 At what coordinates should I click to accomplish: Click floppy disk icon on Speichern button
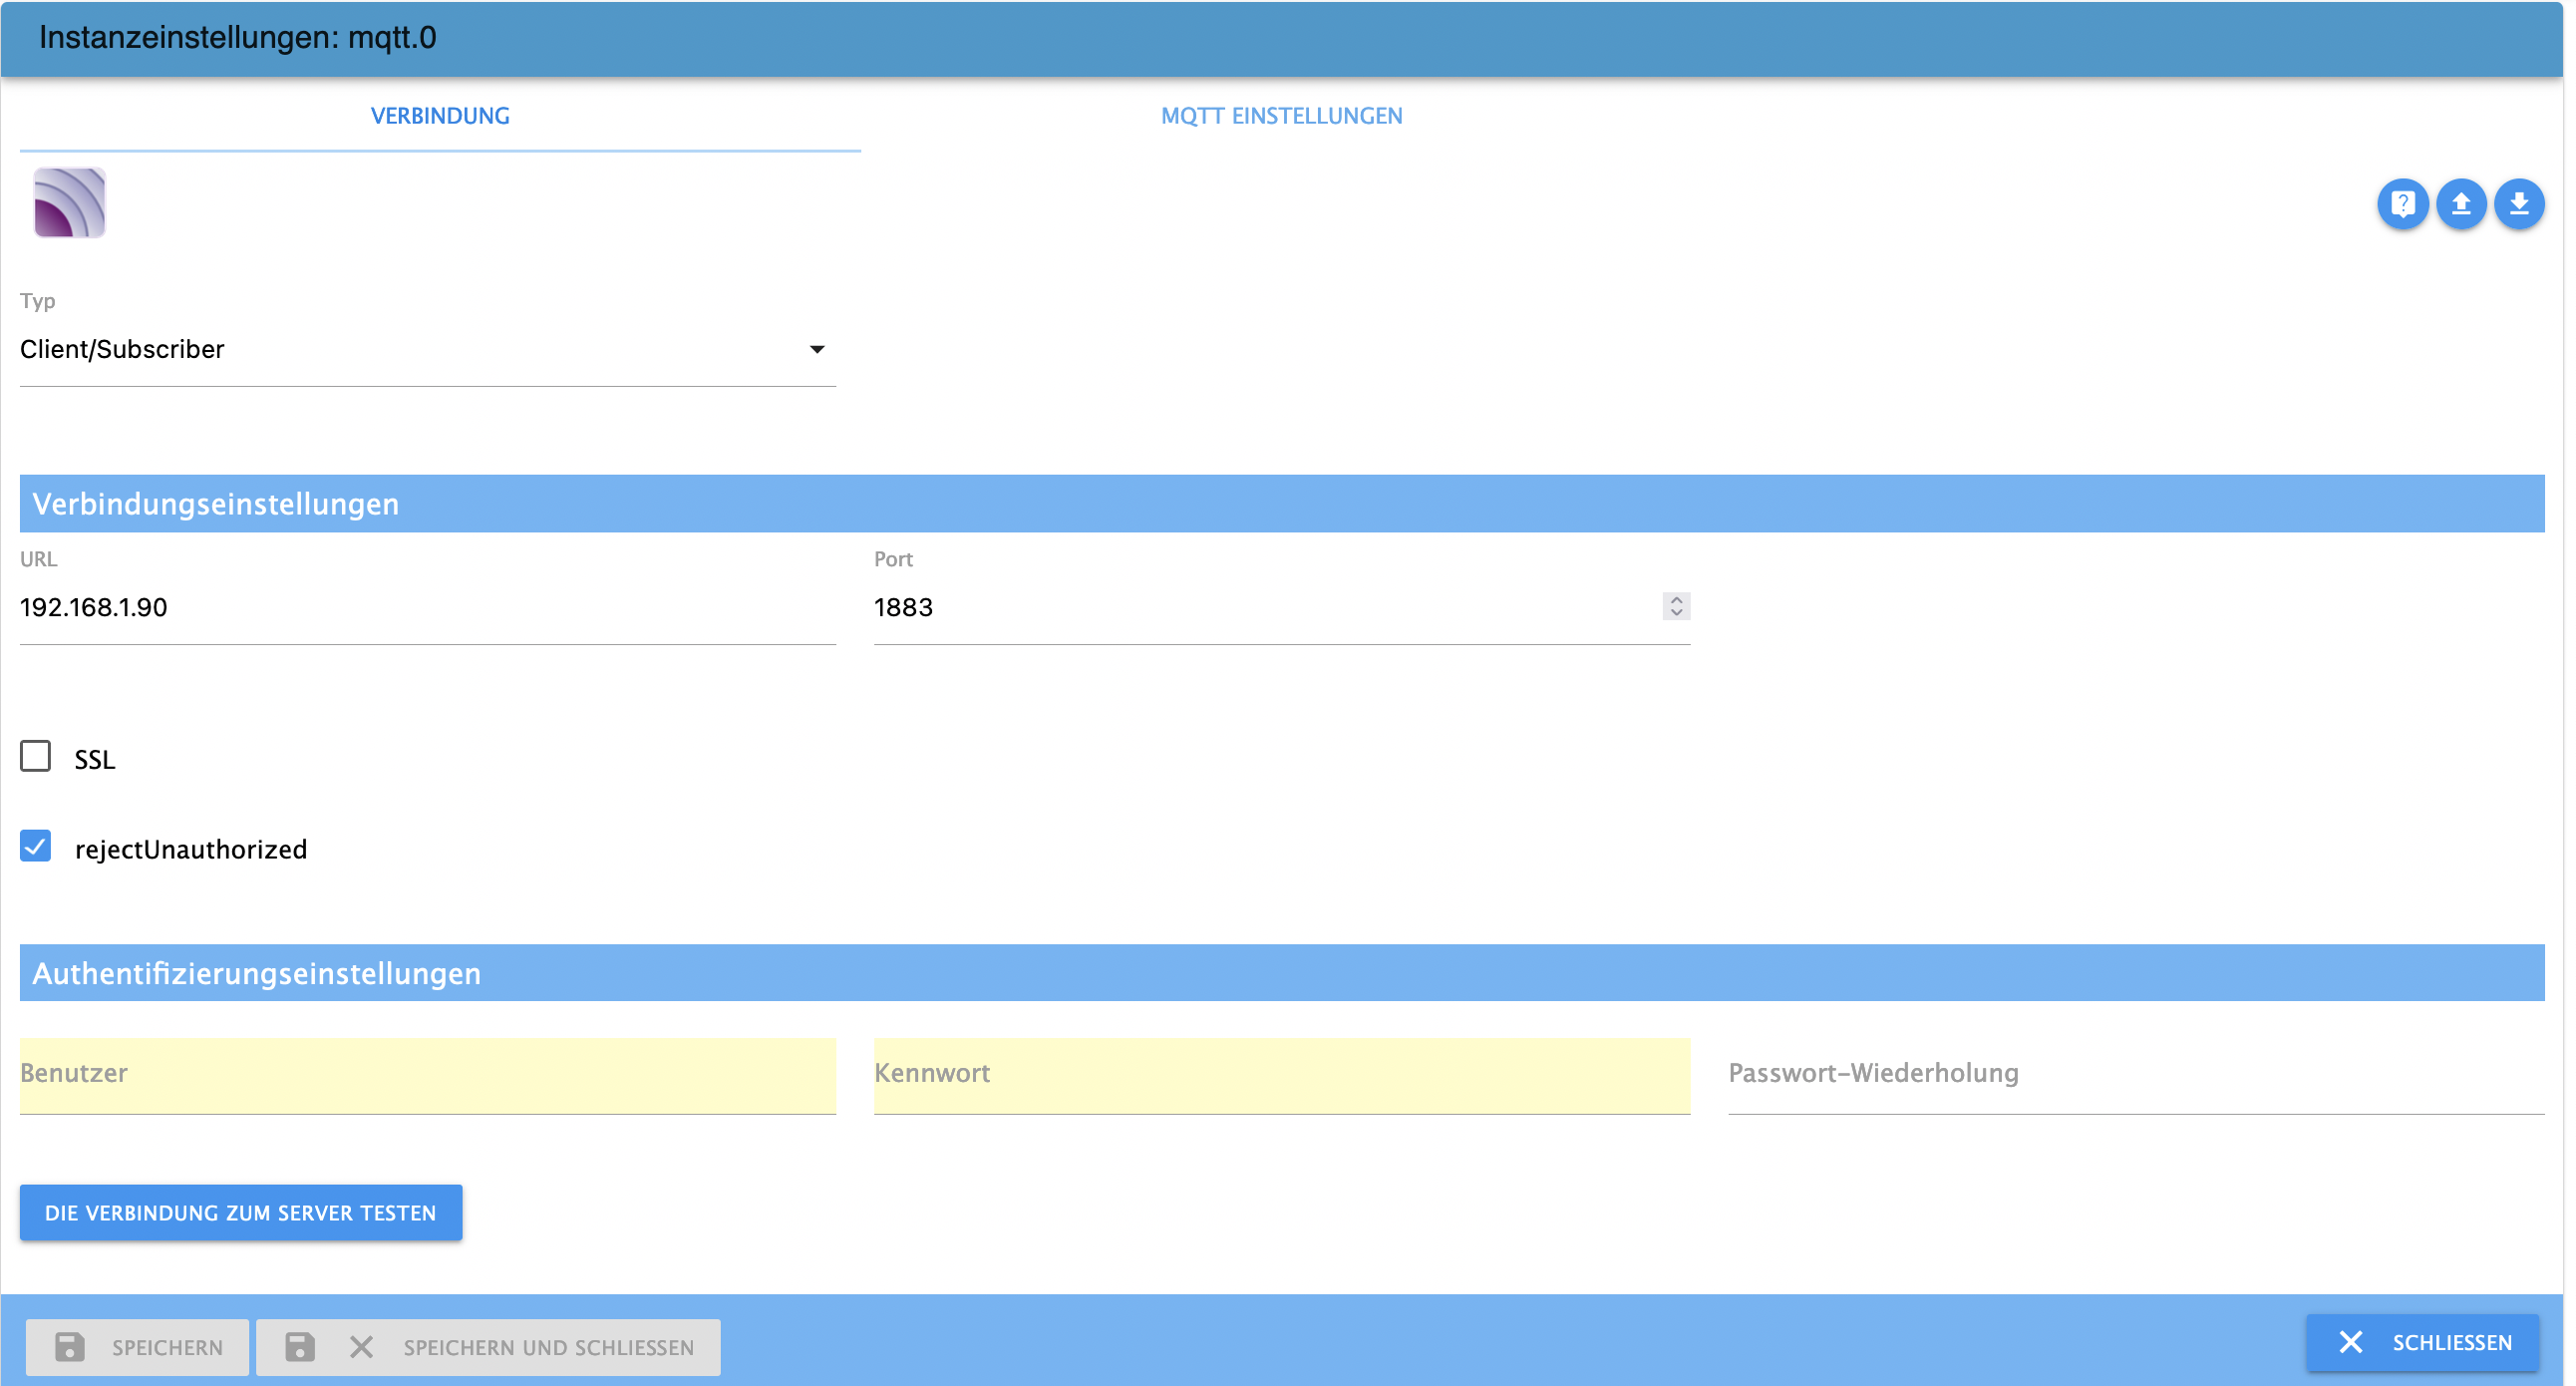69,1346
